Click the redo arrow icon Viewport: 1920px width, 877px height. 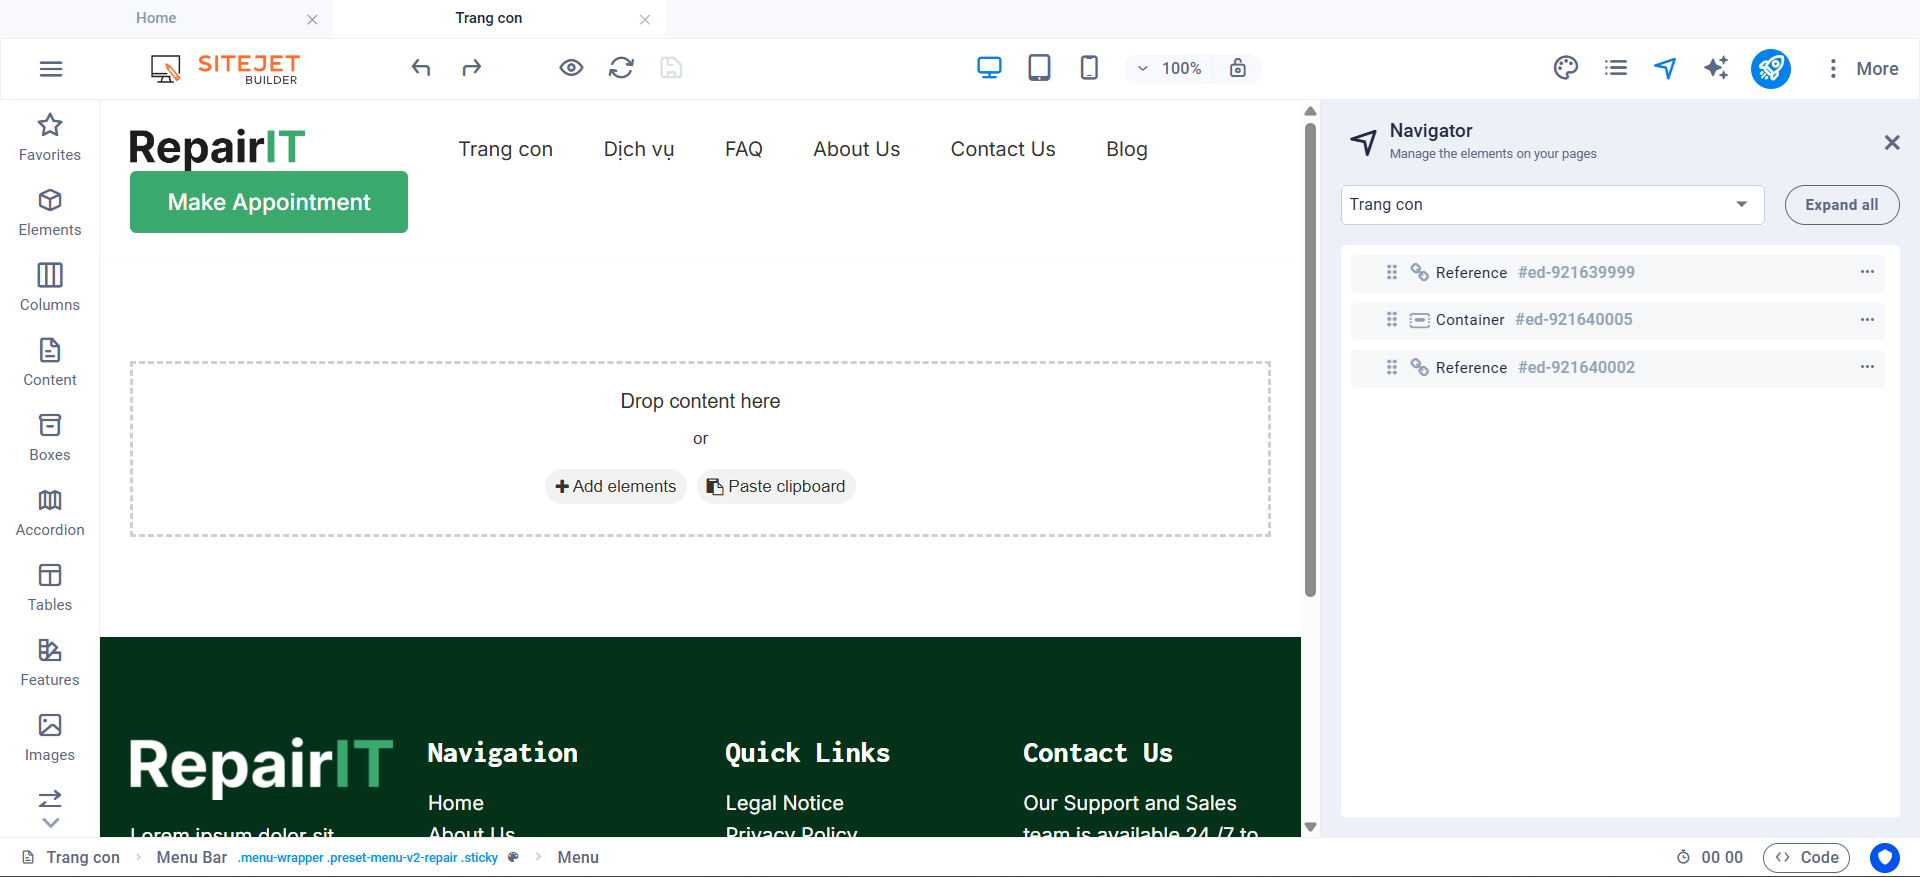point(471,68)
